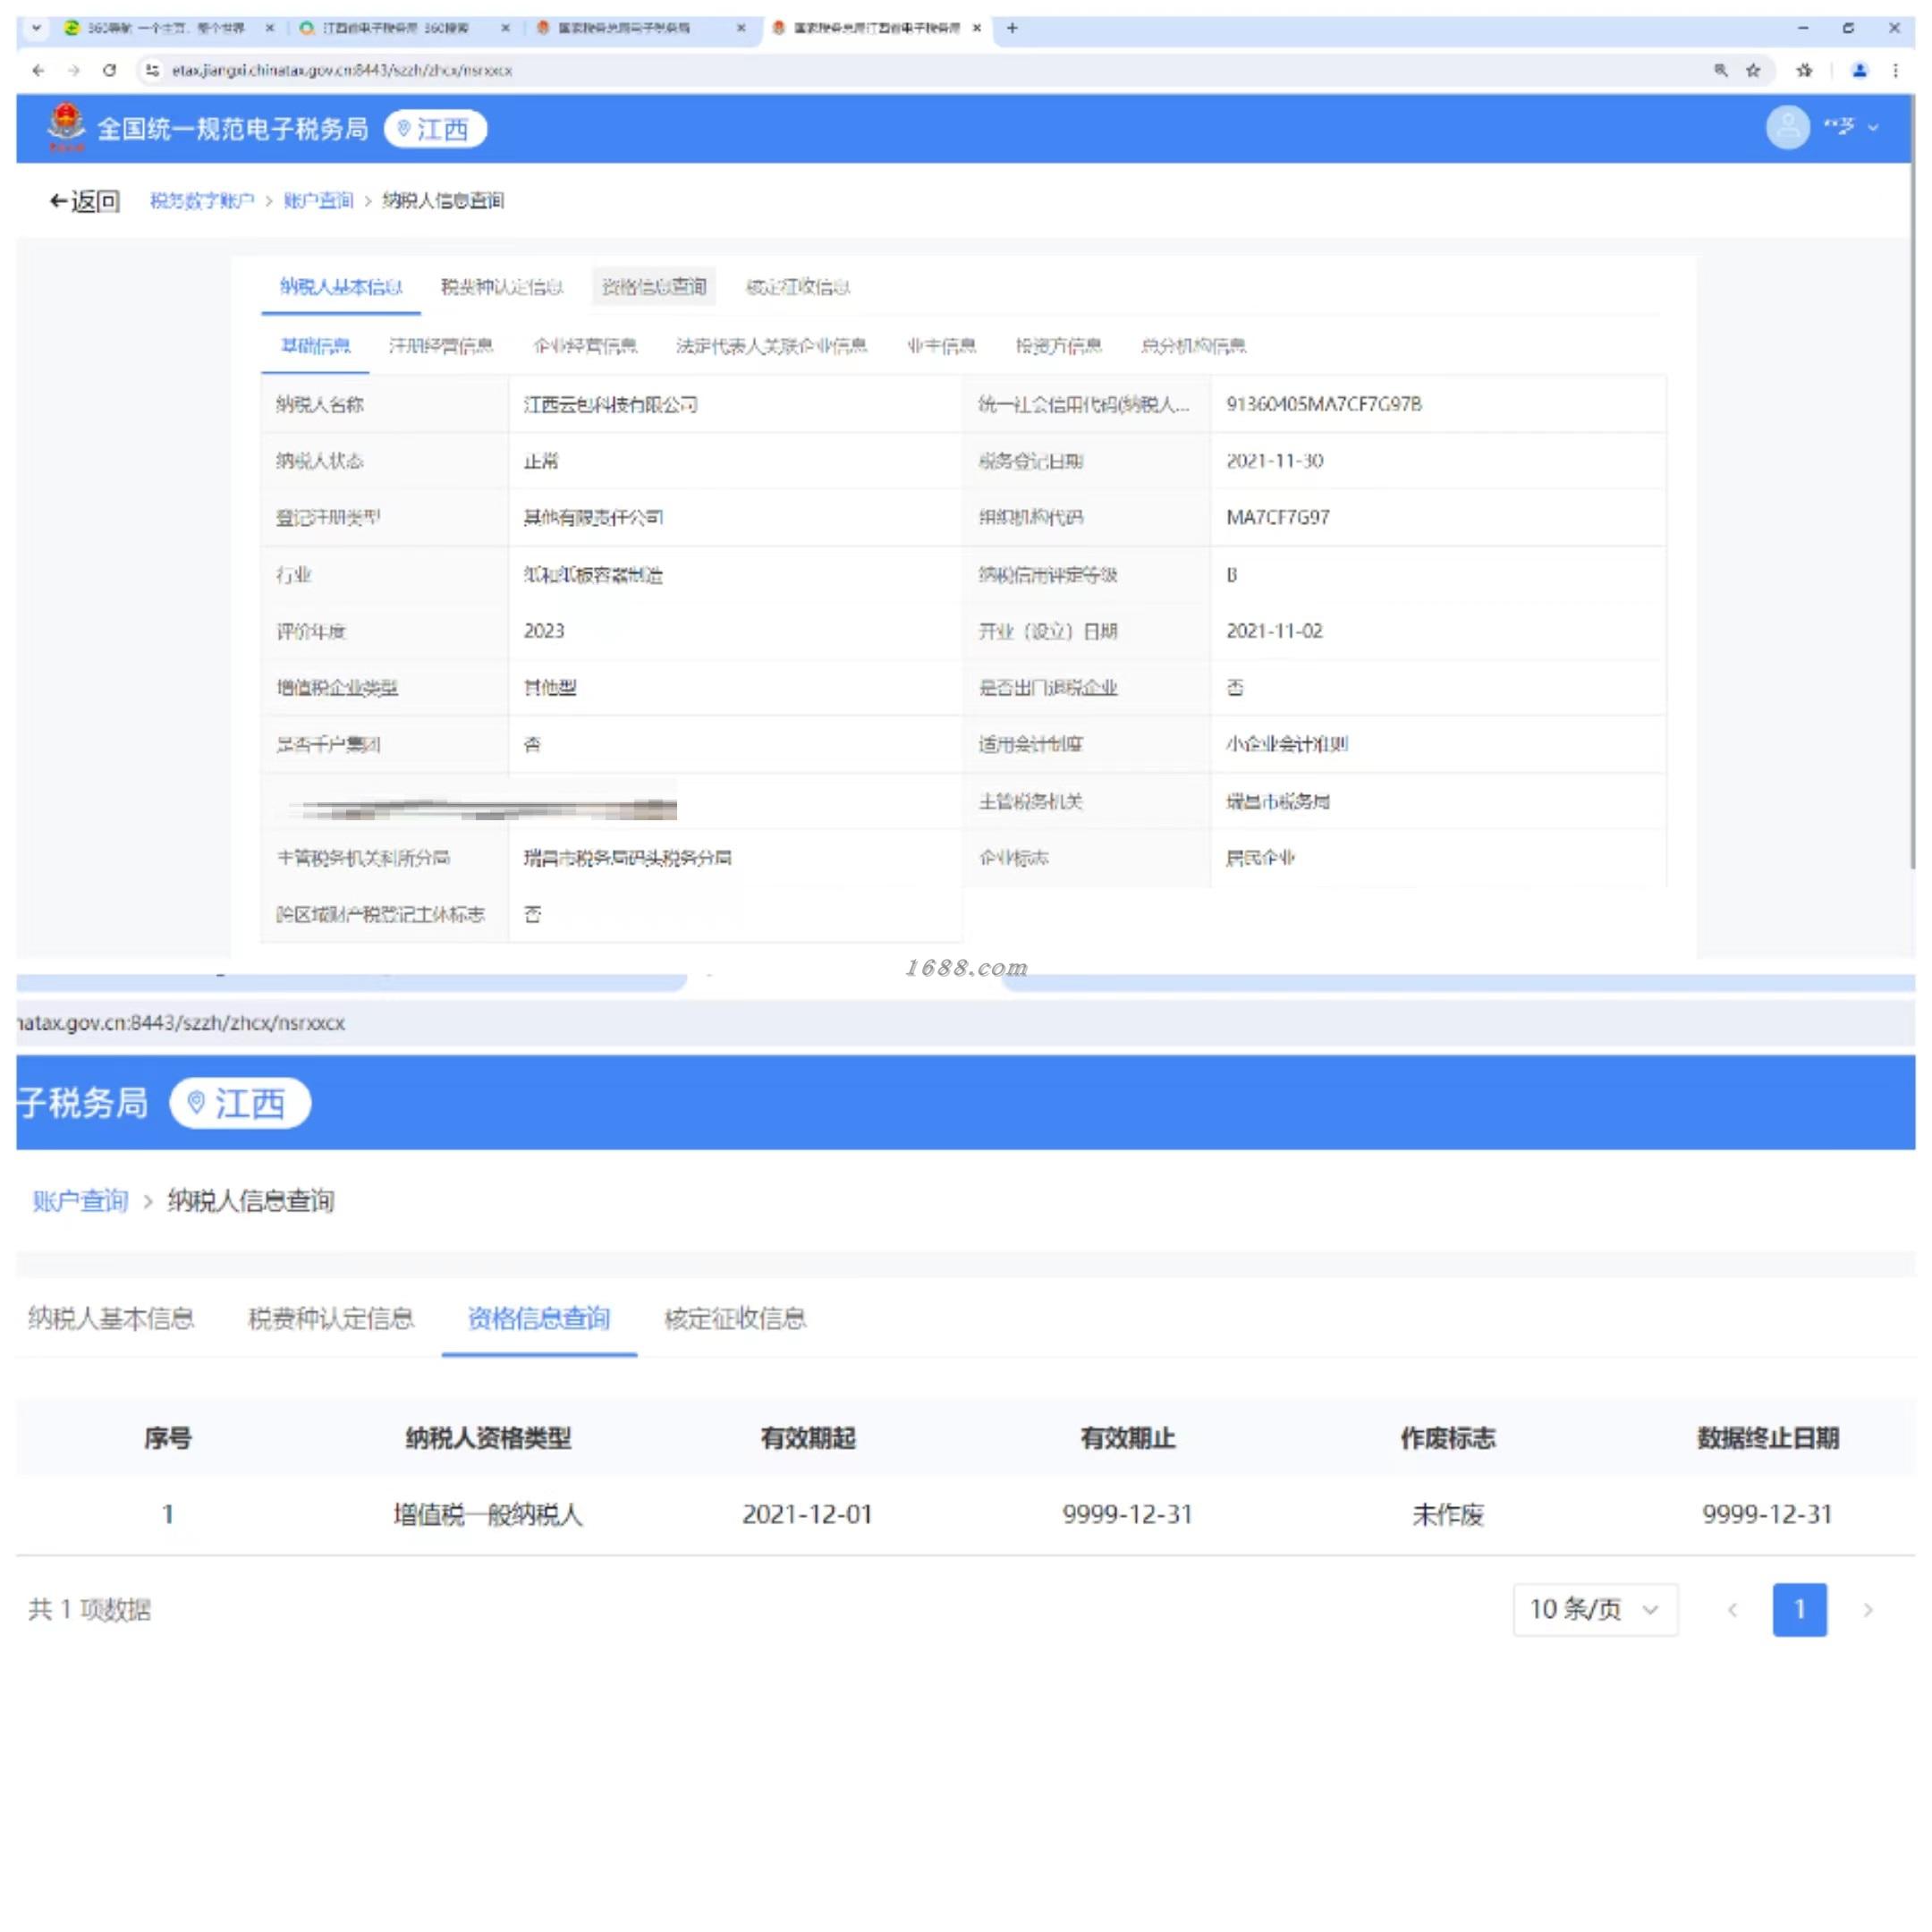Open the browser extensions puzzle icon
The height and width of the screenshot is (1932, 1932).
pyautogui.click(x=1804, y=70)
